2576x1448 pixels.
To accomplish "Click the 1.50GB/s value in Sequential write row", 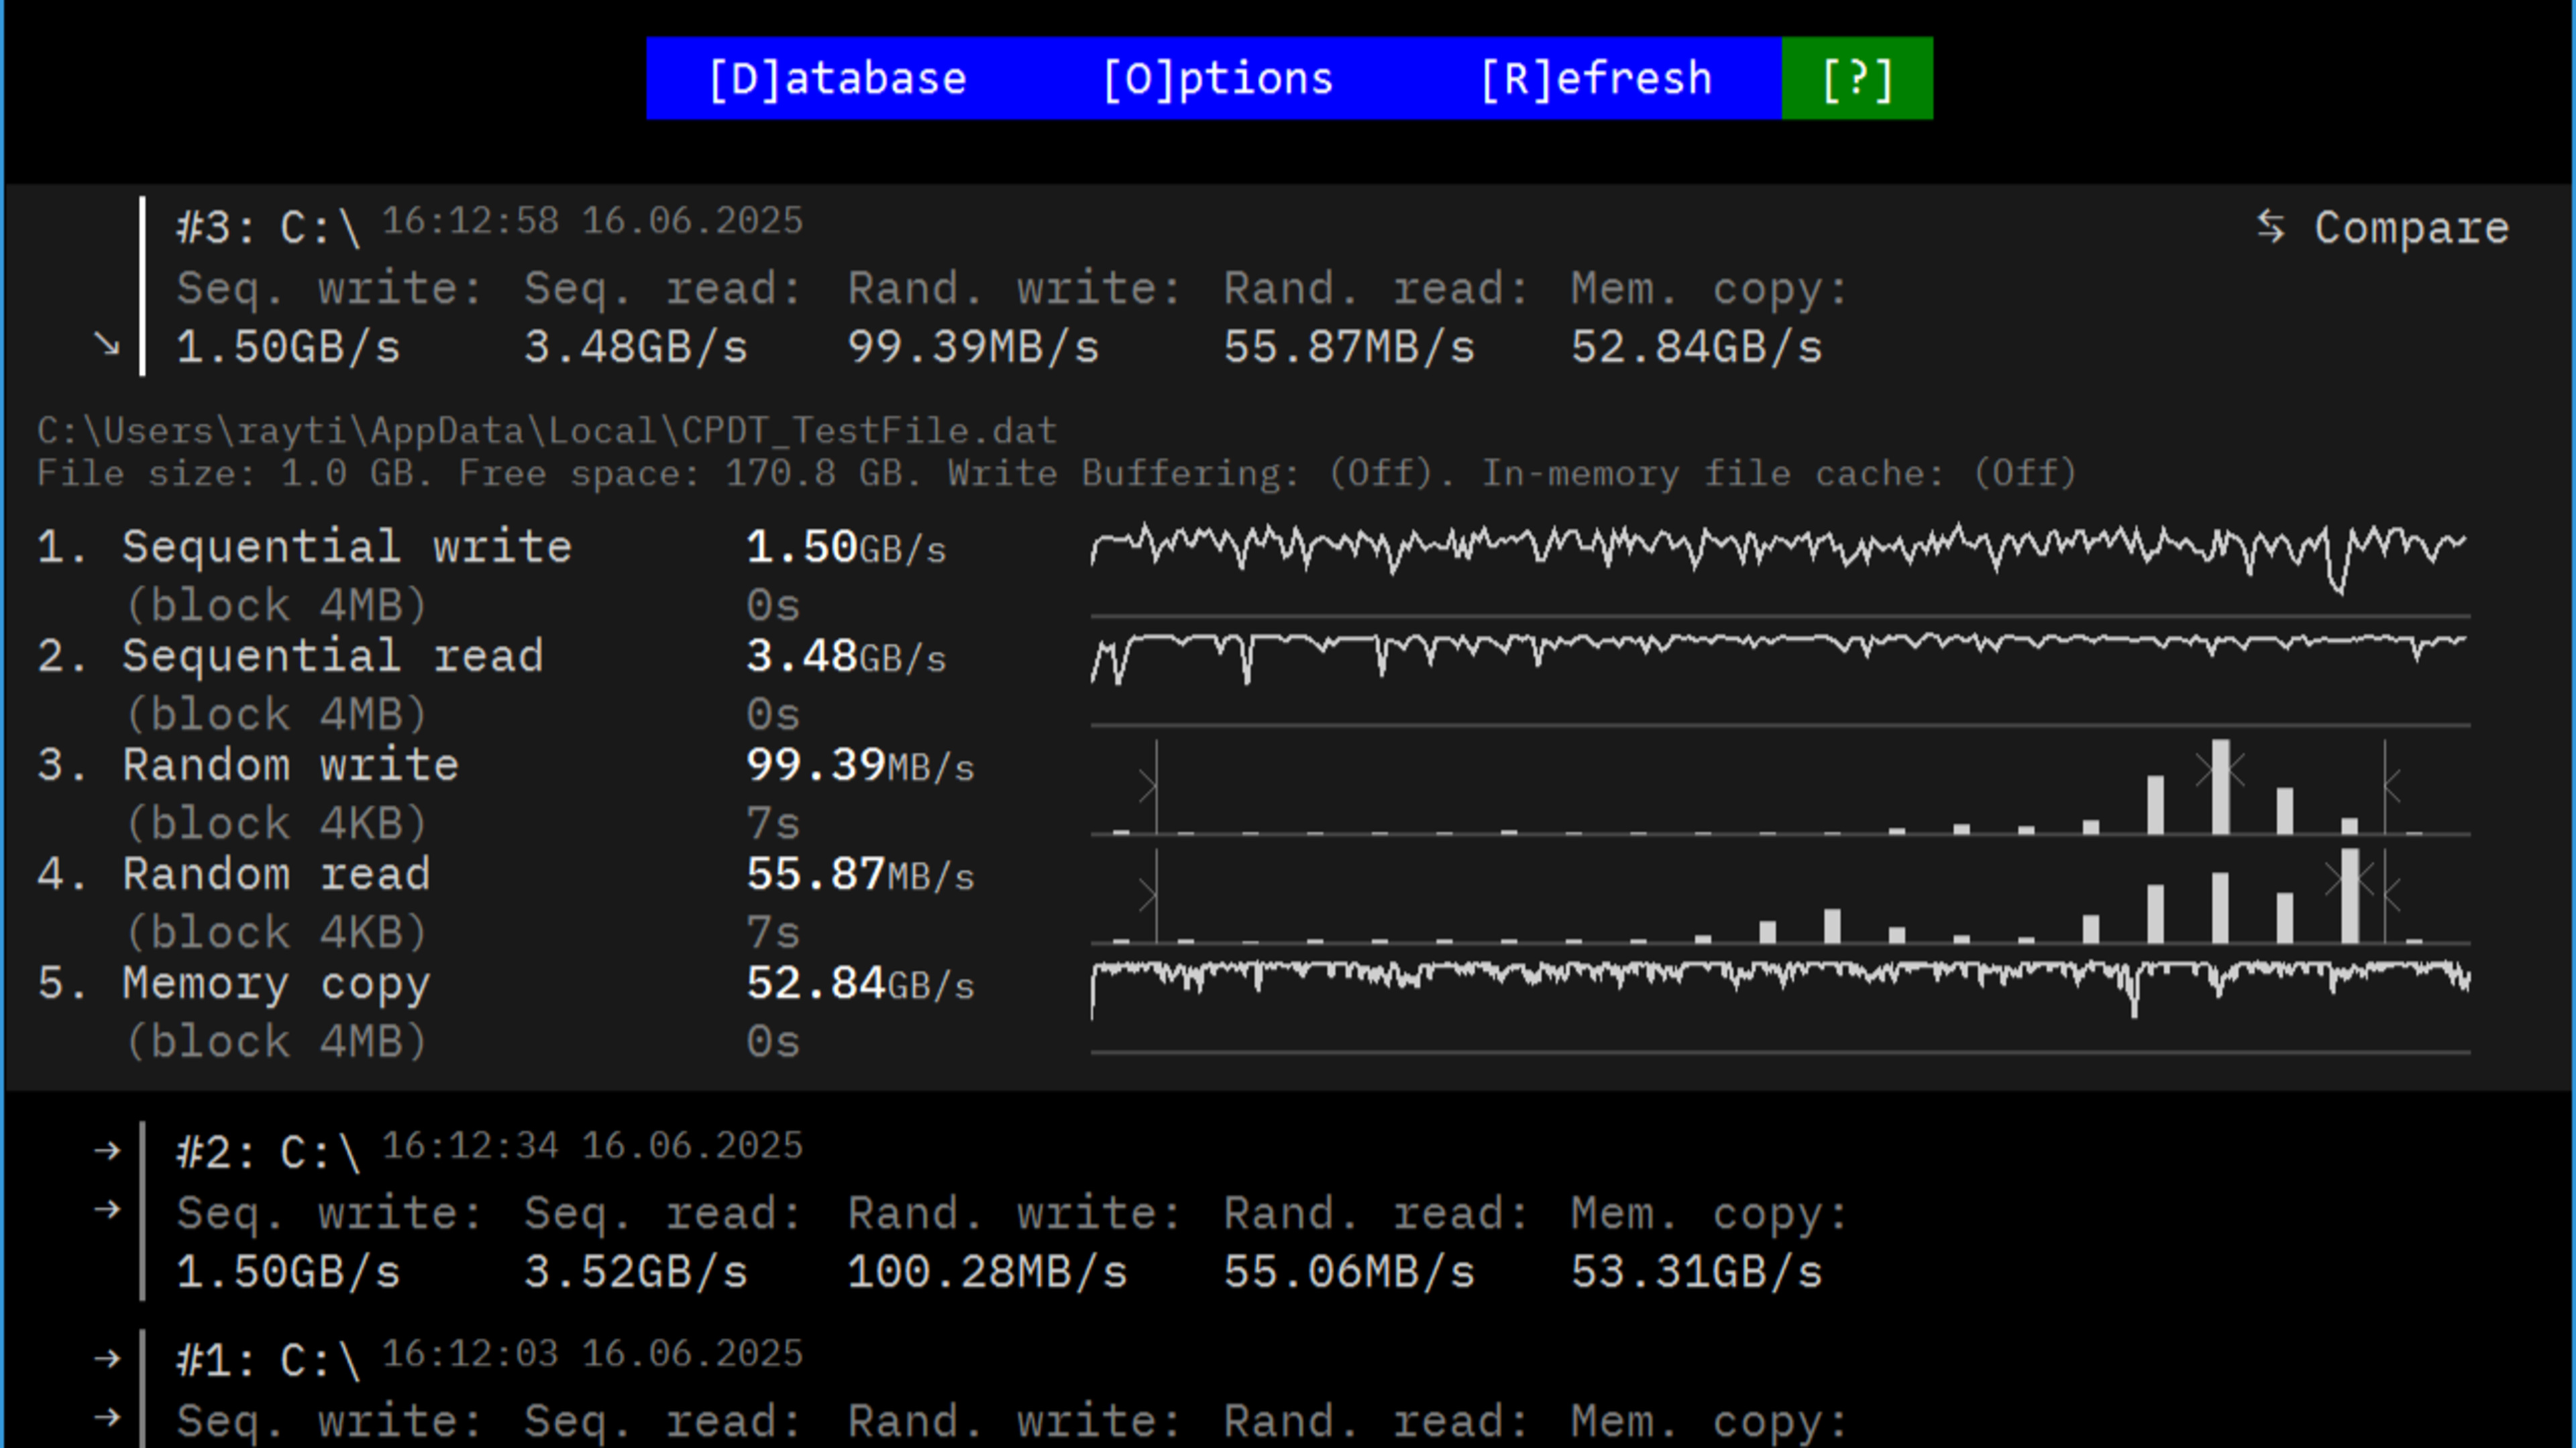I will [846, 547].
